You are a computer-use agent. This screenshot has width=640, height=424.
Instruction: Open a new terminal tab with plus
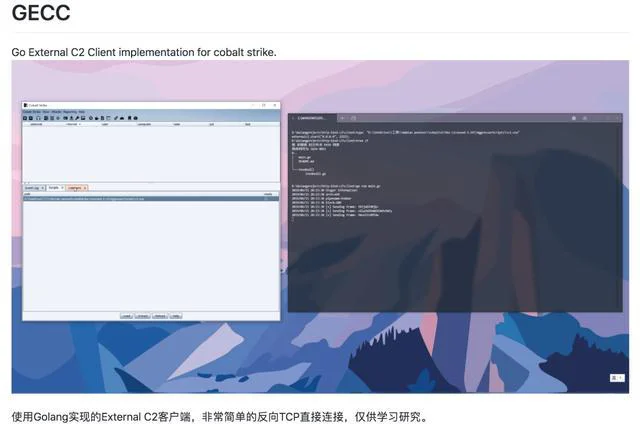pyautogui.click(x=342, y=118)
